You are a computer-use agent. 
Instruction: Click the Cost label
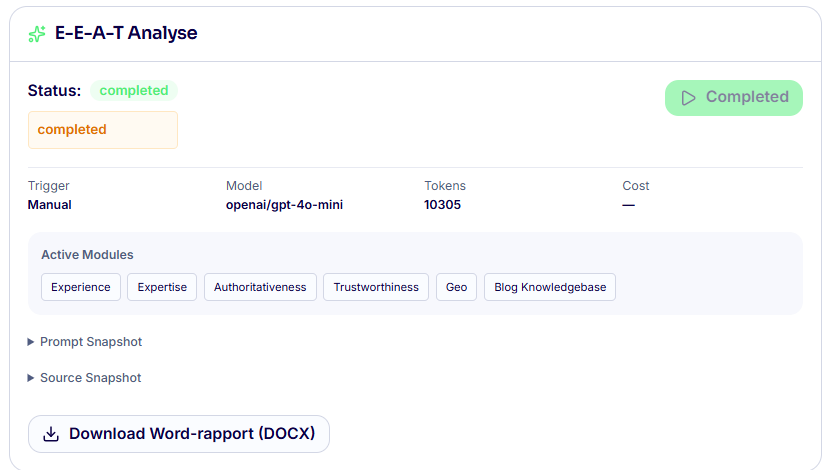[636, 186]
